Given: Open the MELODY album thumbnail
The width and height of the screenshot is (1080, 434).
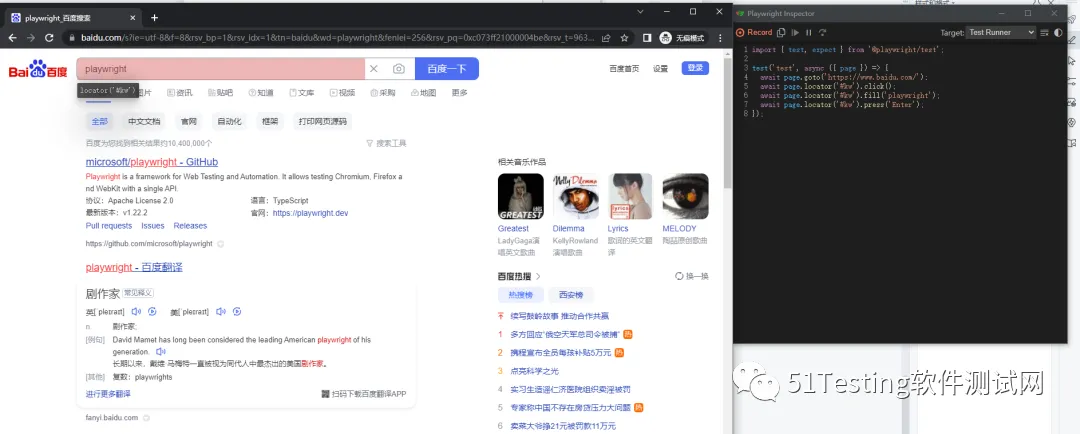Looking at the screenshot, I should click(685, 196).
